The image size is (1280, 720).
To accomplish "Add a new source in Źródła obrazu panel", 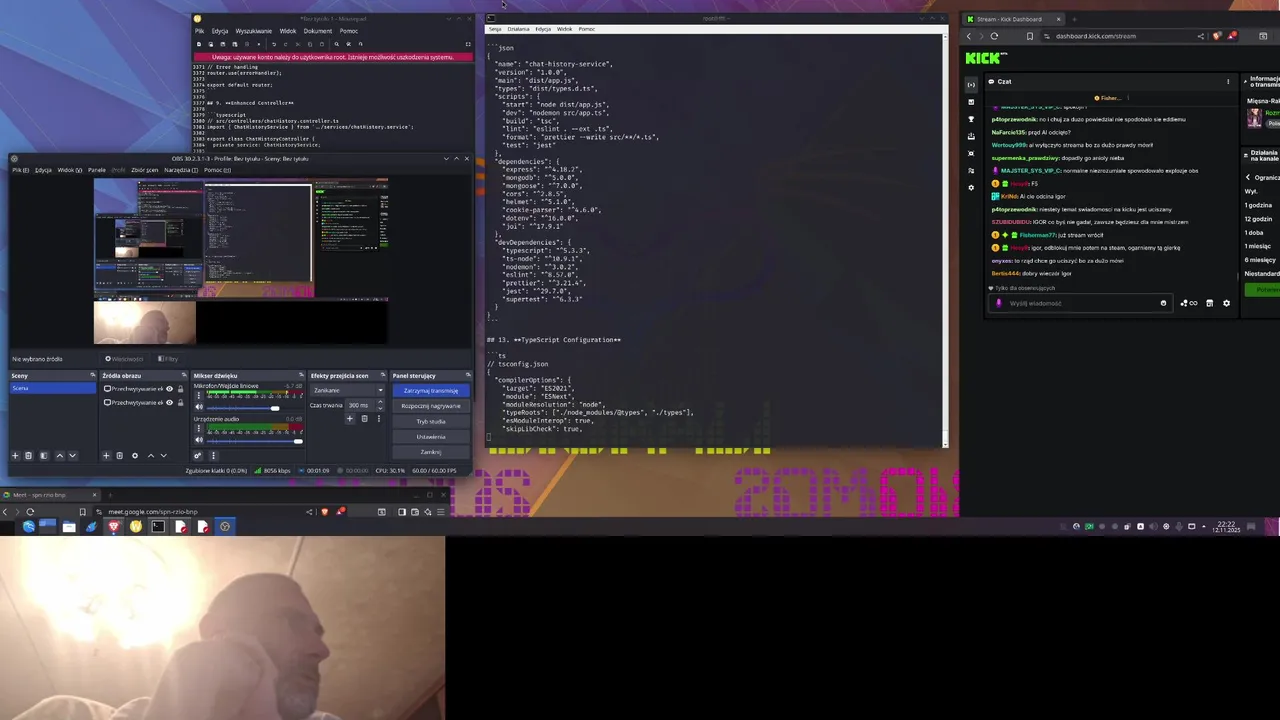I will pyautogui.click(x=106, y=456).
